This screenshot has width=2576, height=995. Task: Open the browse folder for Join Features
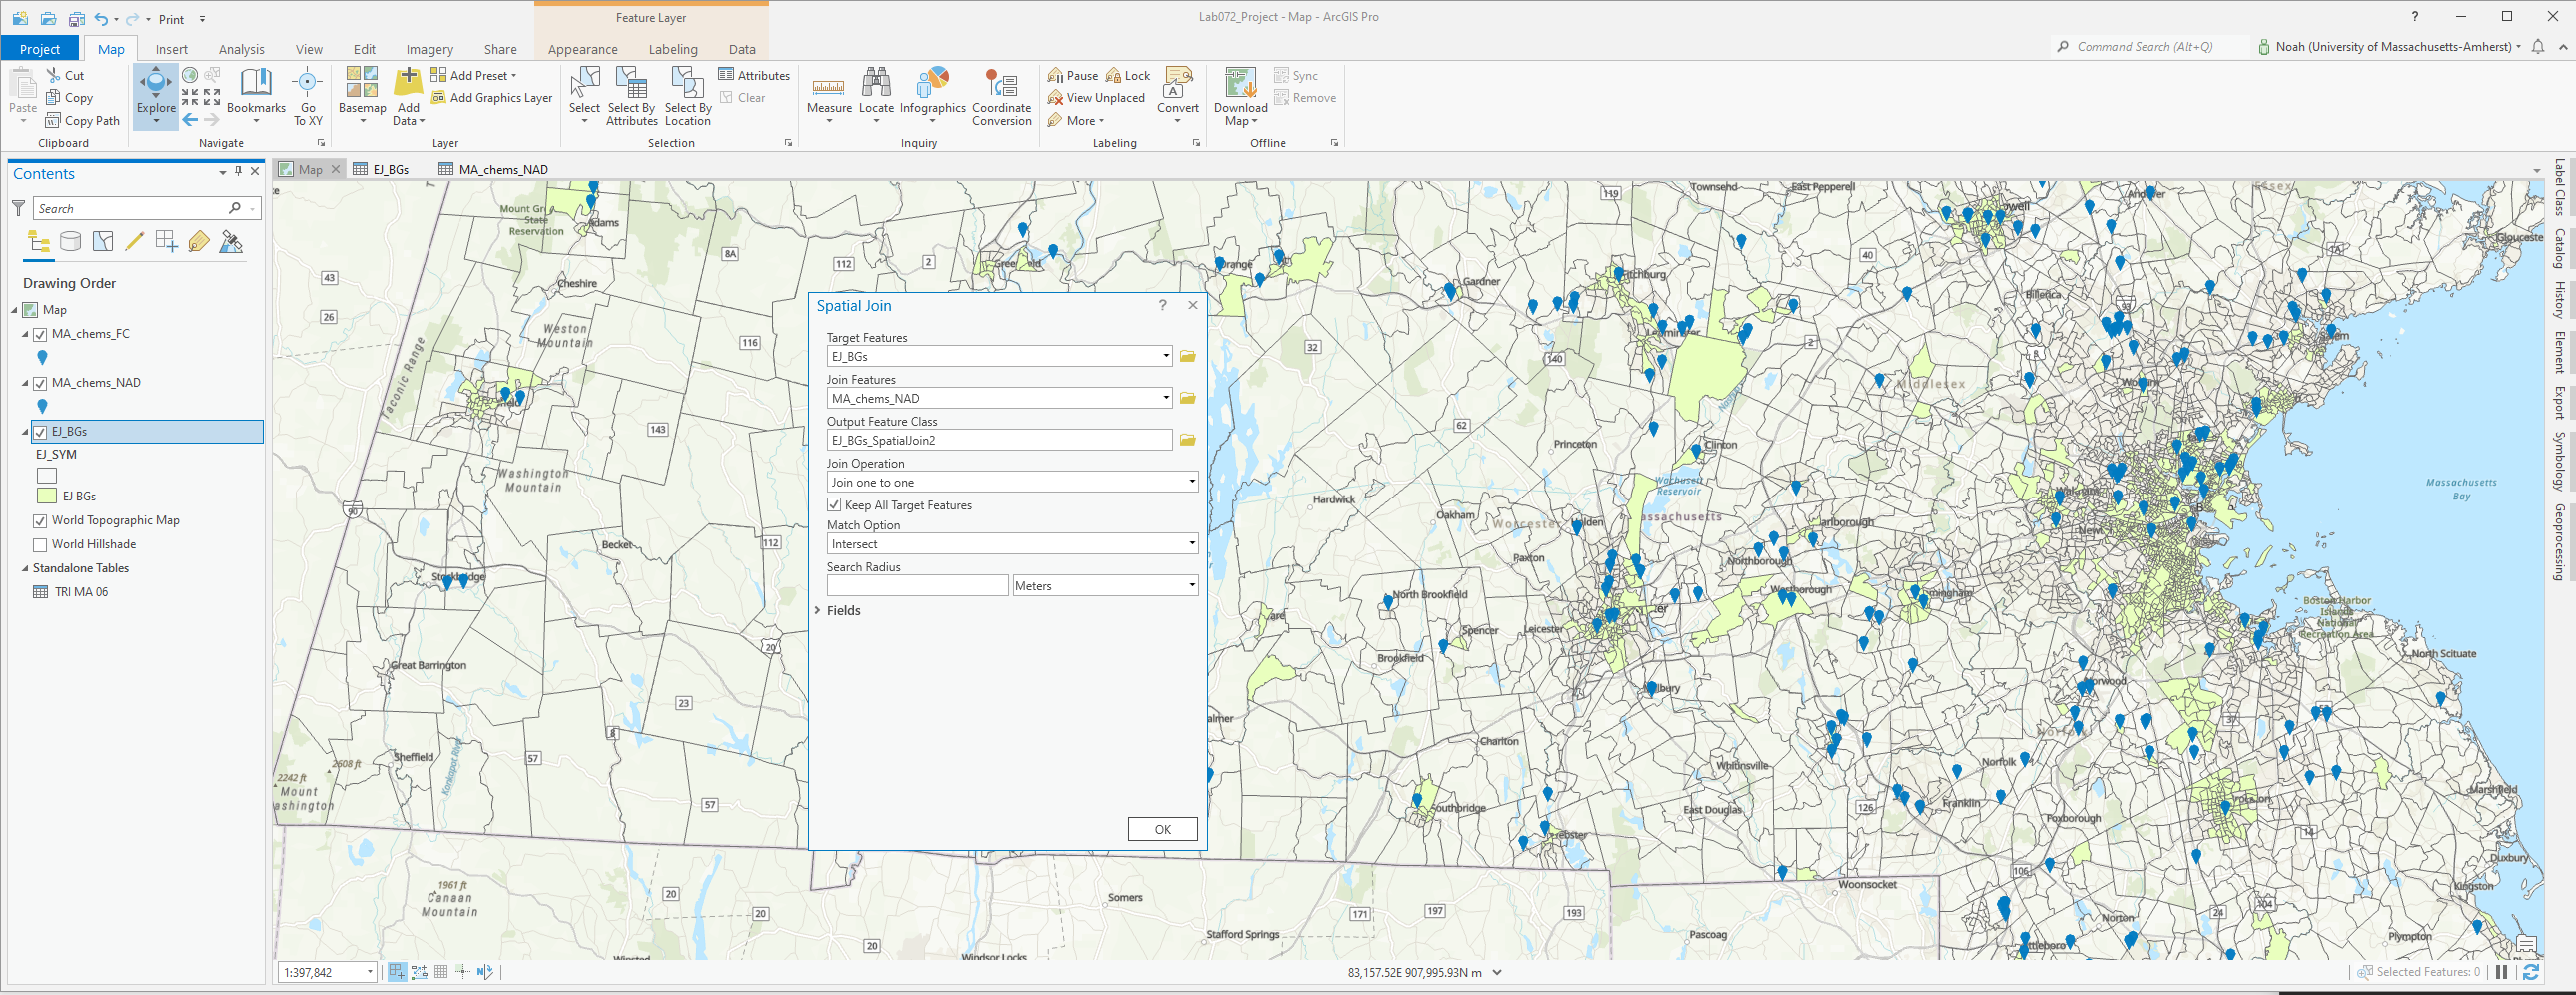[x=1186, y=397]
